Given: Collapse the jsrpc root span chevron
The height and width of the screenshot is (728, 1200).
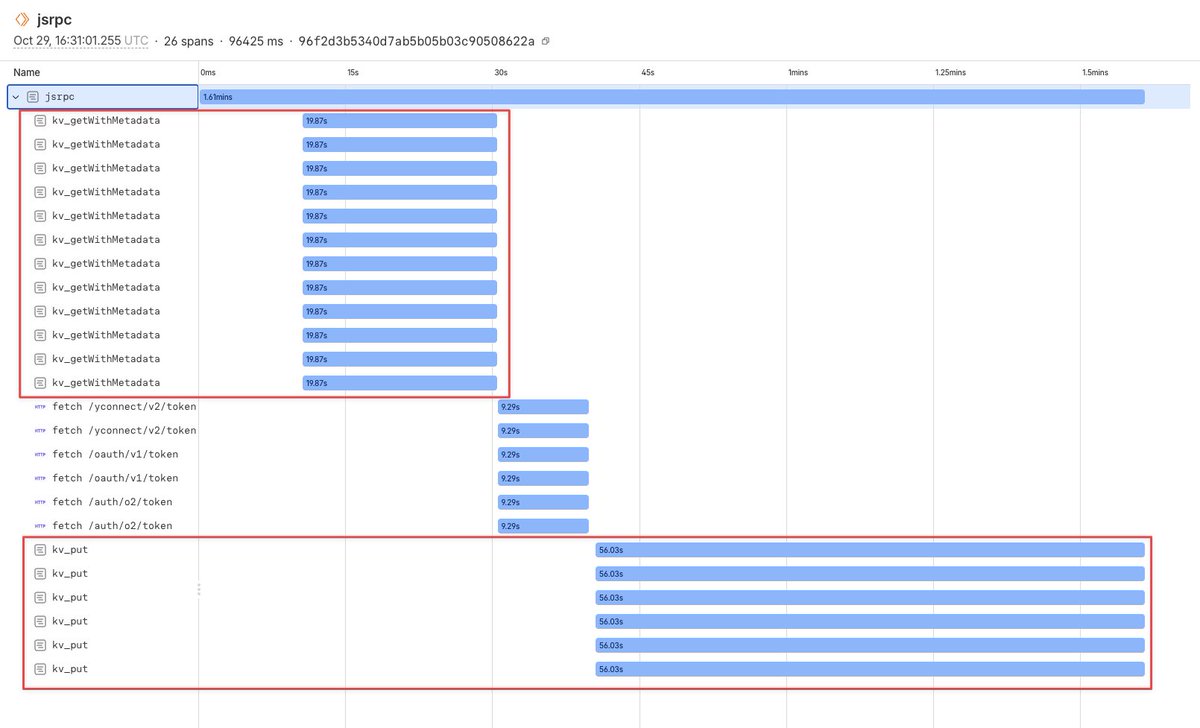Looking at the screenshot, I should (16, 97).
